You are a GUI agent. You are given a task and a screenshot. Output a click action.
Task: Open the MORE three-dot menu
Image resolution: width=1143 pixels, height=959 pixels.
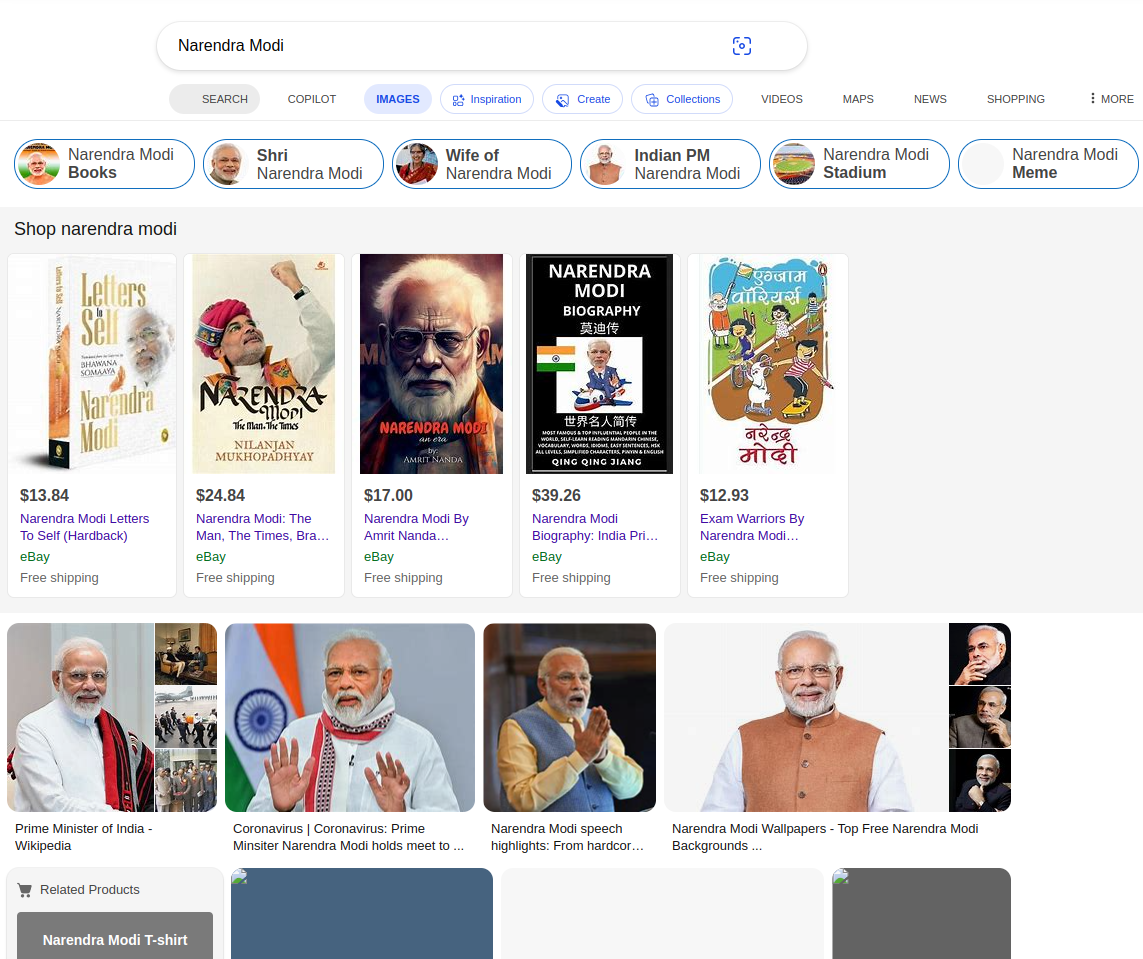(x=1112, y=98)
